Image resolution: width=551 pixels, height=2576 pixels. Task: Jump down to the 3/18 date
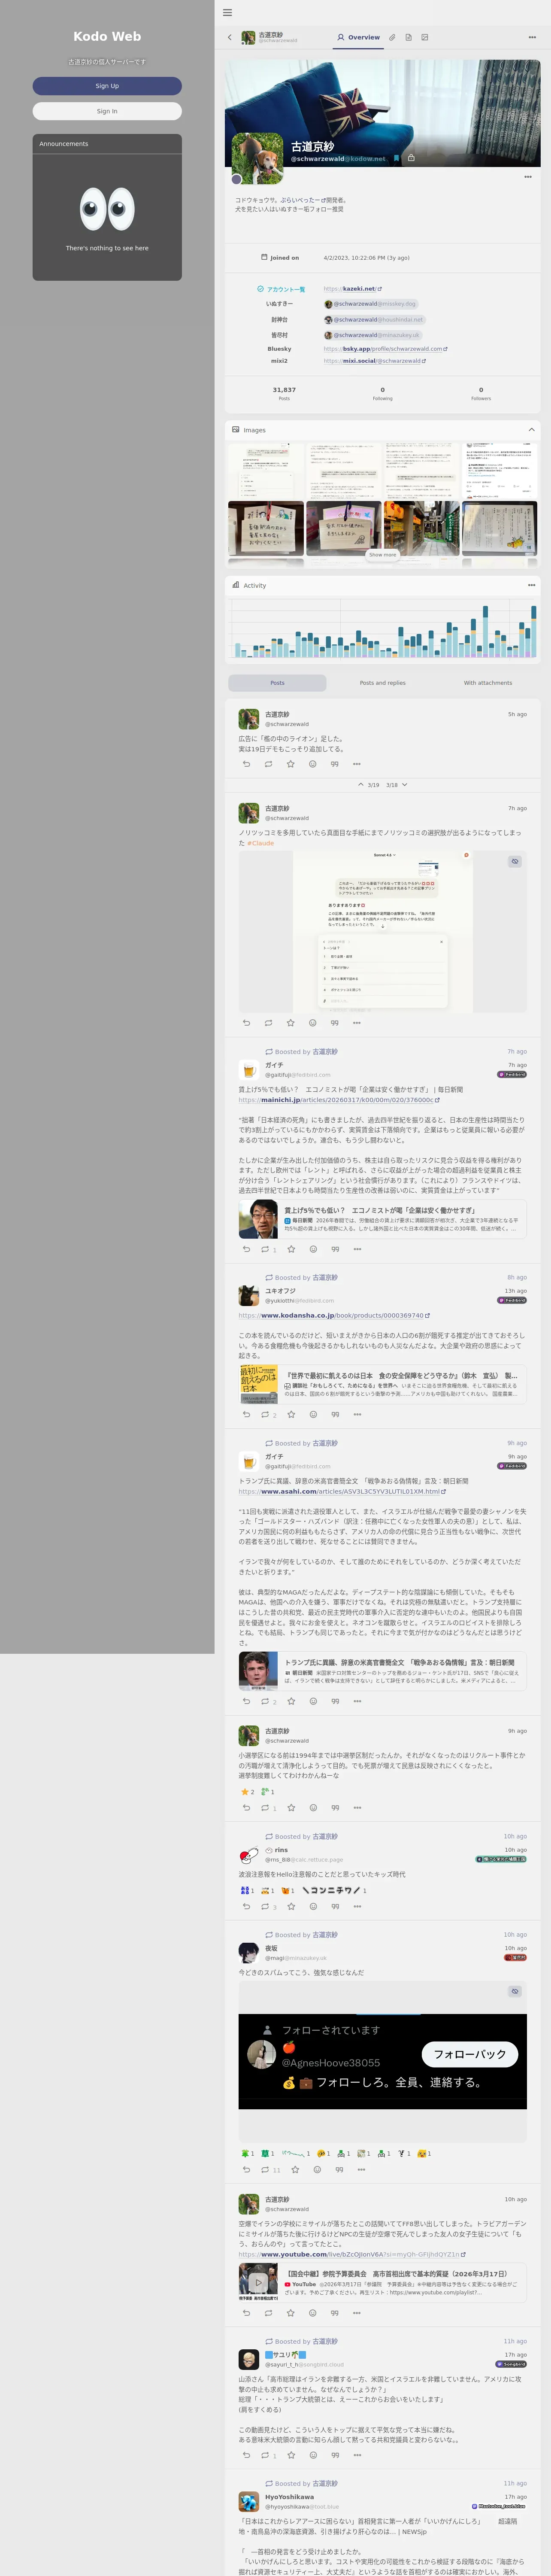coord(397,785)
